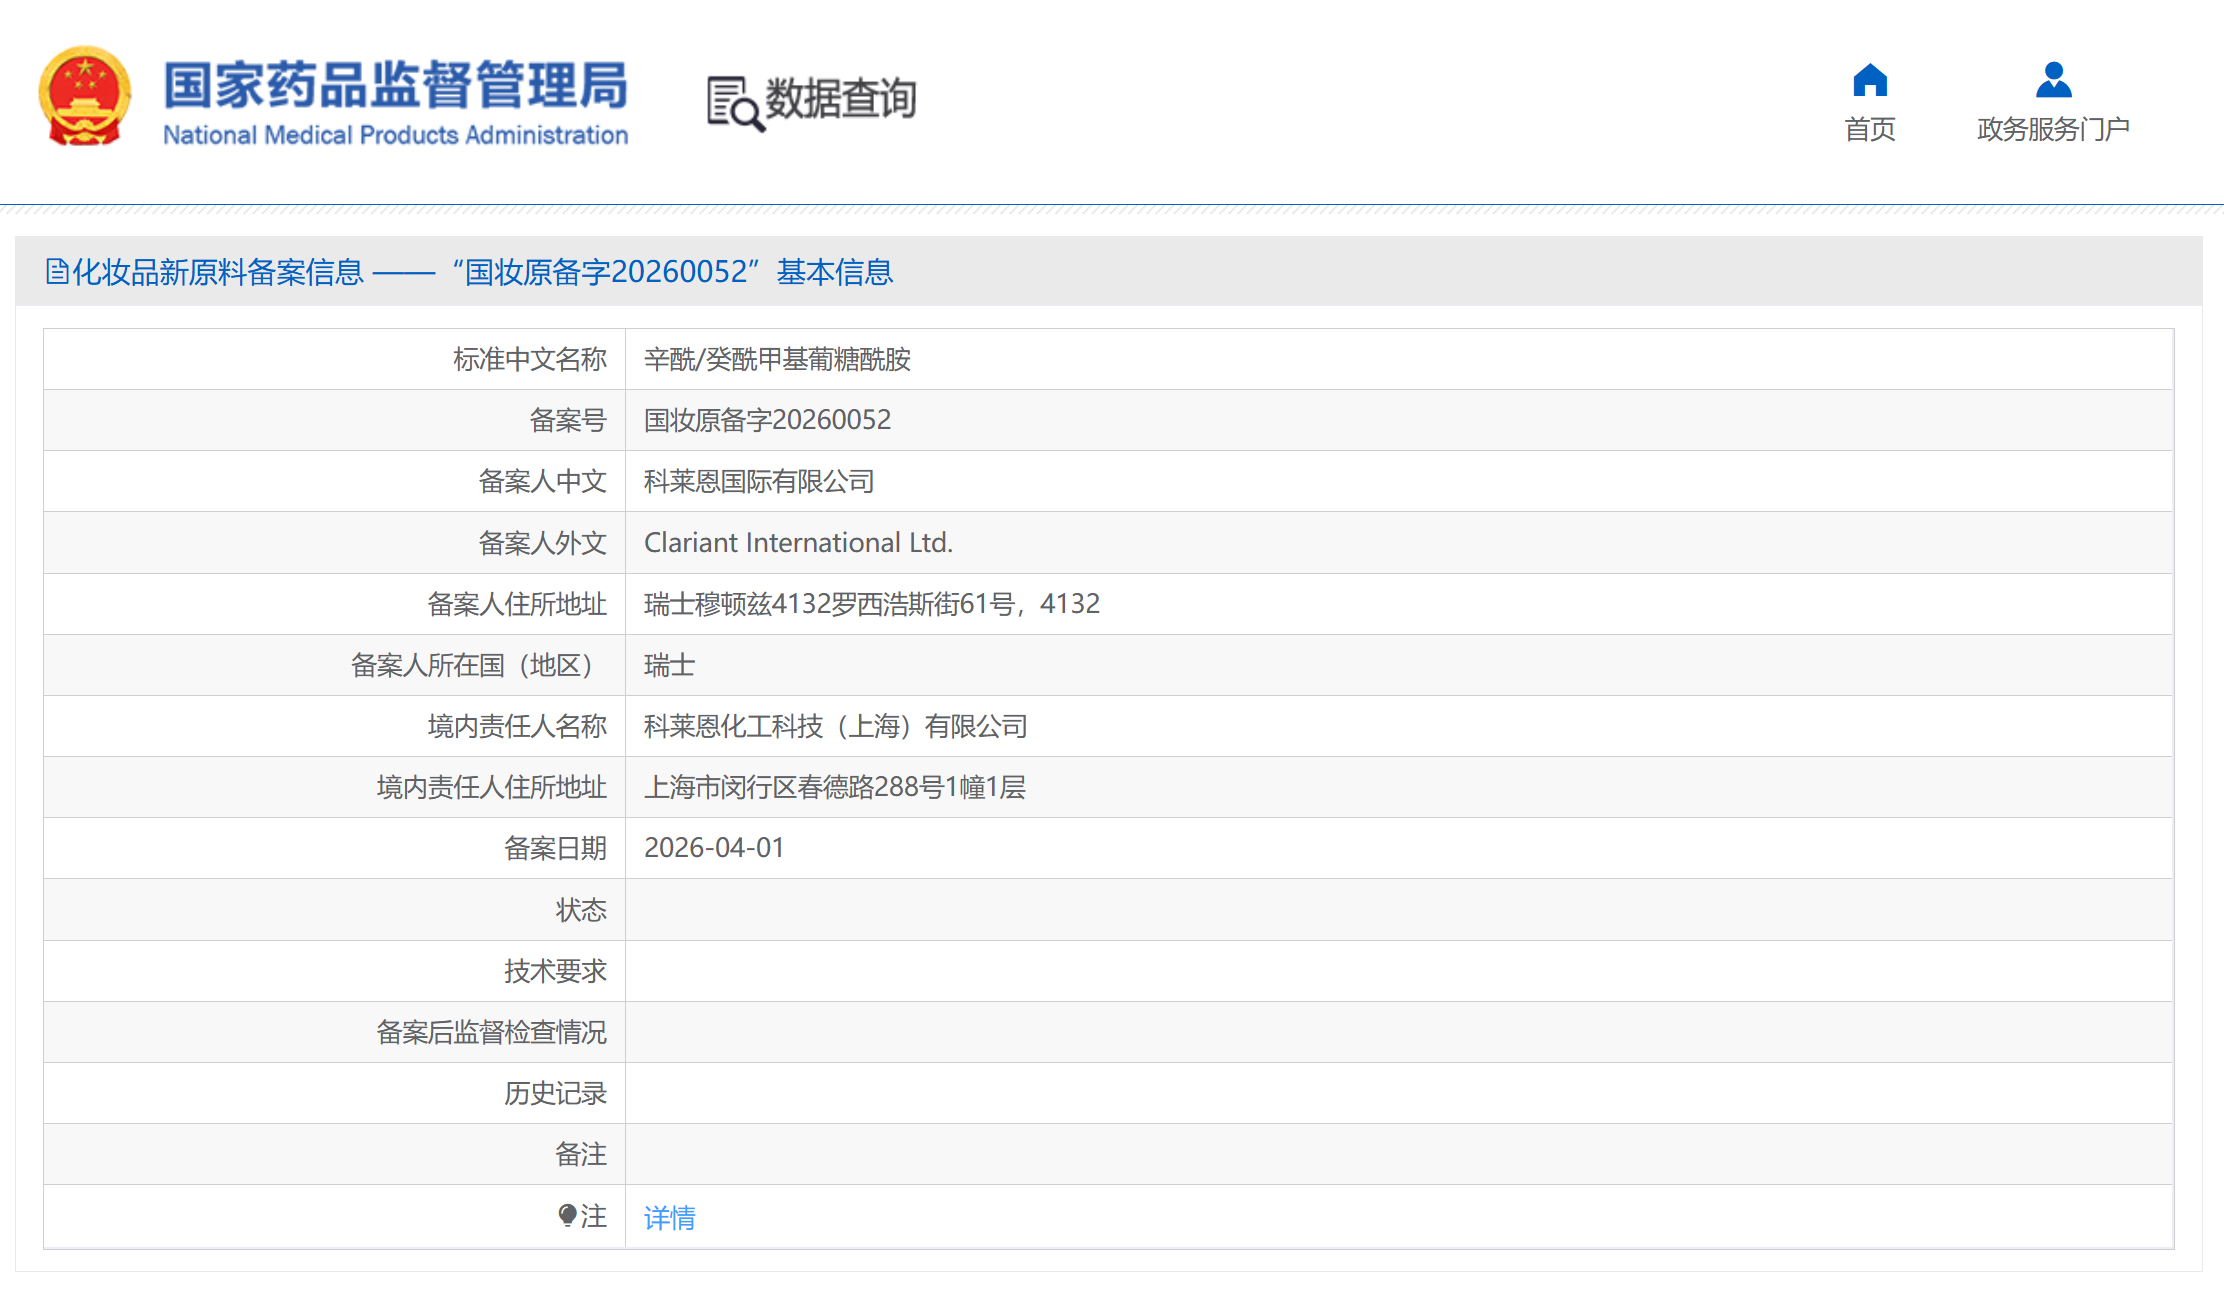Image resolution: width=2224 pixels, height=1294 pixels.
Task: Click the document icon before 化妆品新原料备案信息
Action: pos(57,271)
